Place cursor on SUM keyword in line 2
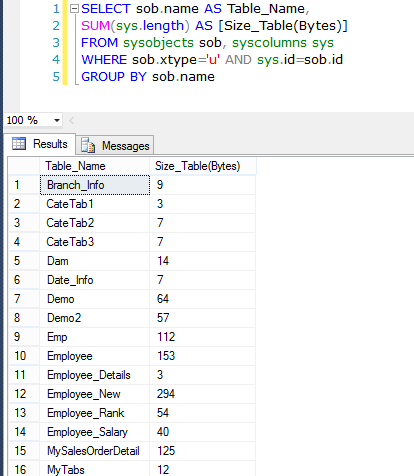 [x=95, y=26]
